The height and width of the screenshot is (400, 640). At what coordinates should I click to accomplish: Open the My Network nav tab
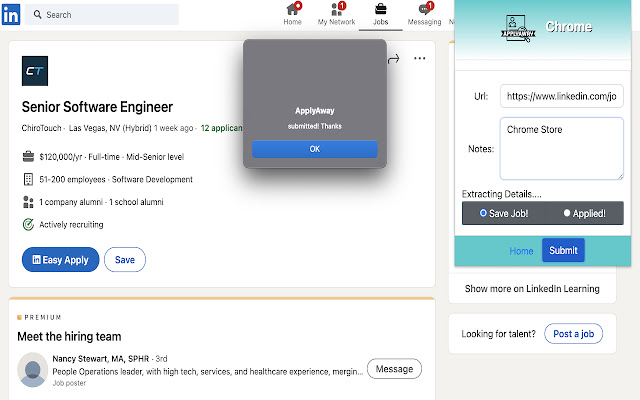click(x=337, y=14)
